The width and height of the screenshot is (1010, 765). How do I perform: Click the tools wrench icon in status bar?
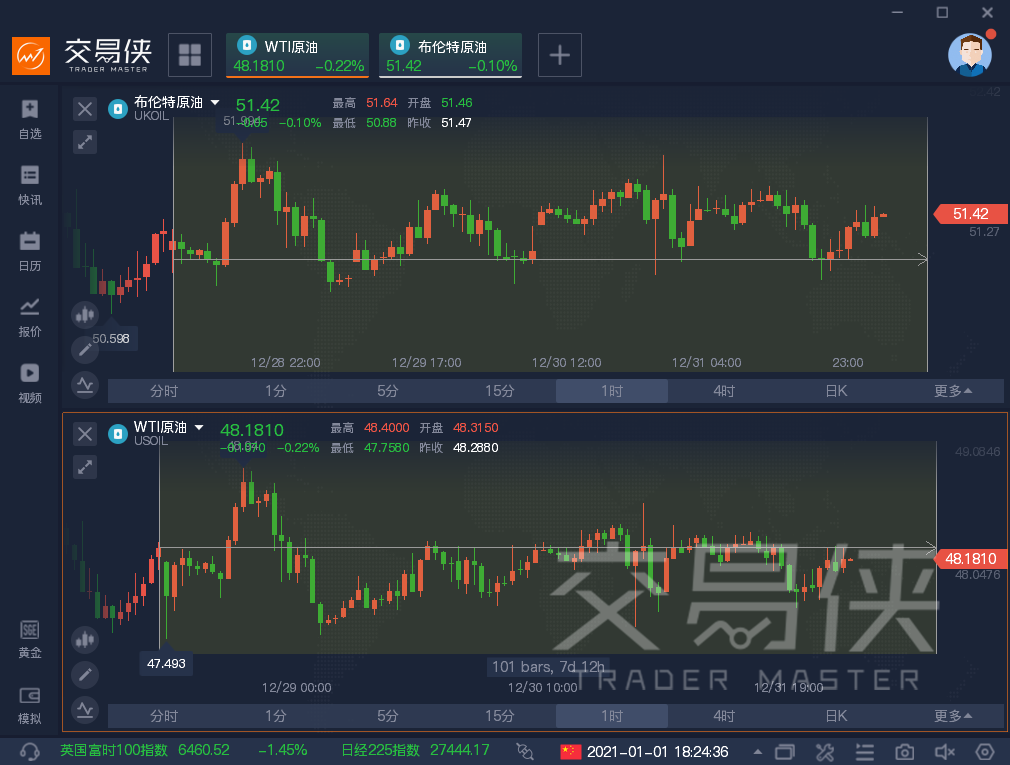coord(824,751)
